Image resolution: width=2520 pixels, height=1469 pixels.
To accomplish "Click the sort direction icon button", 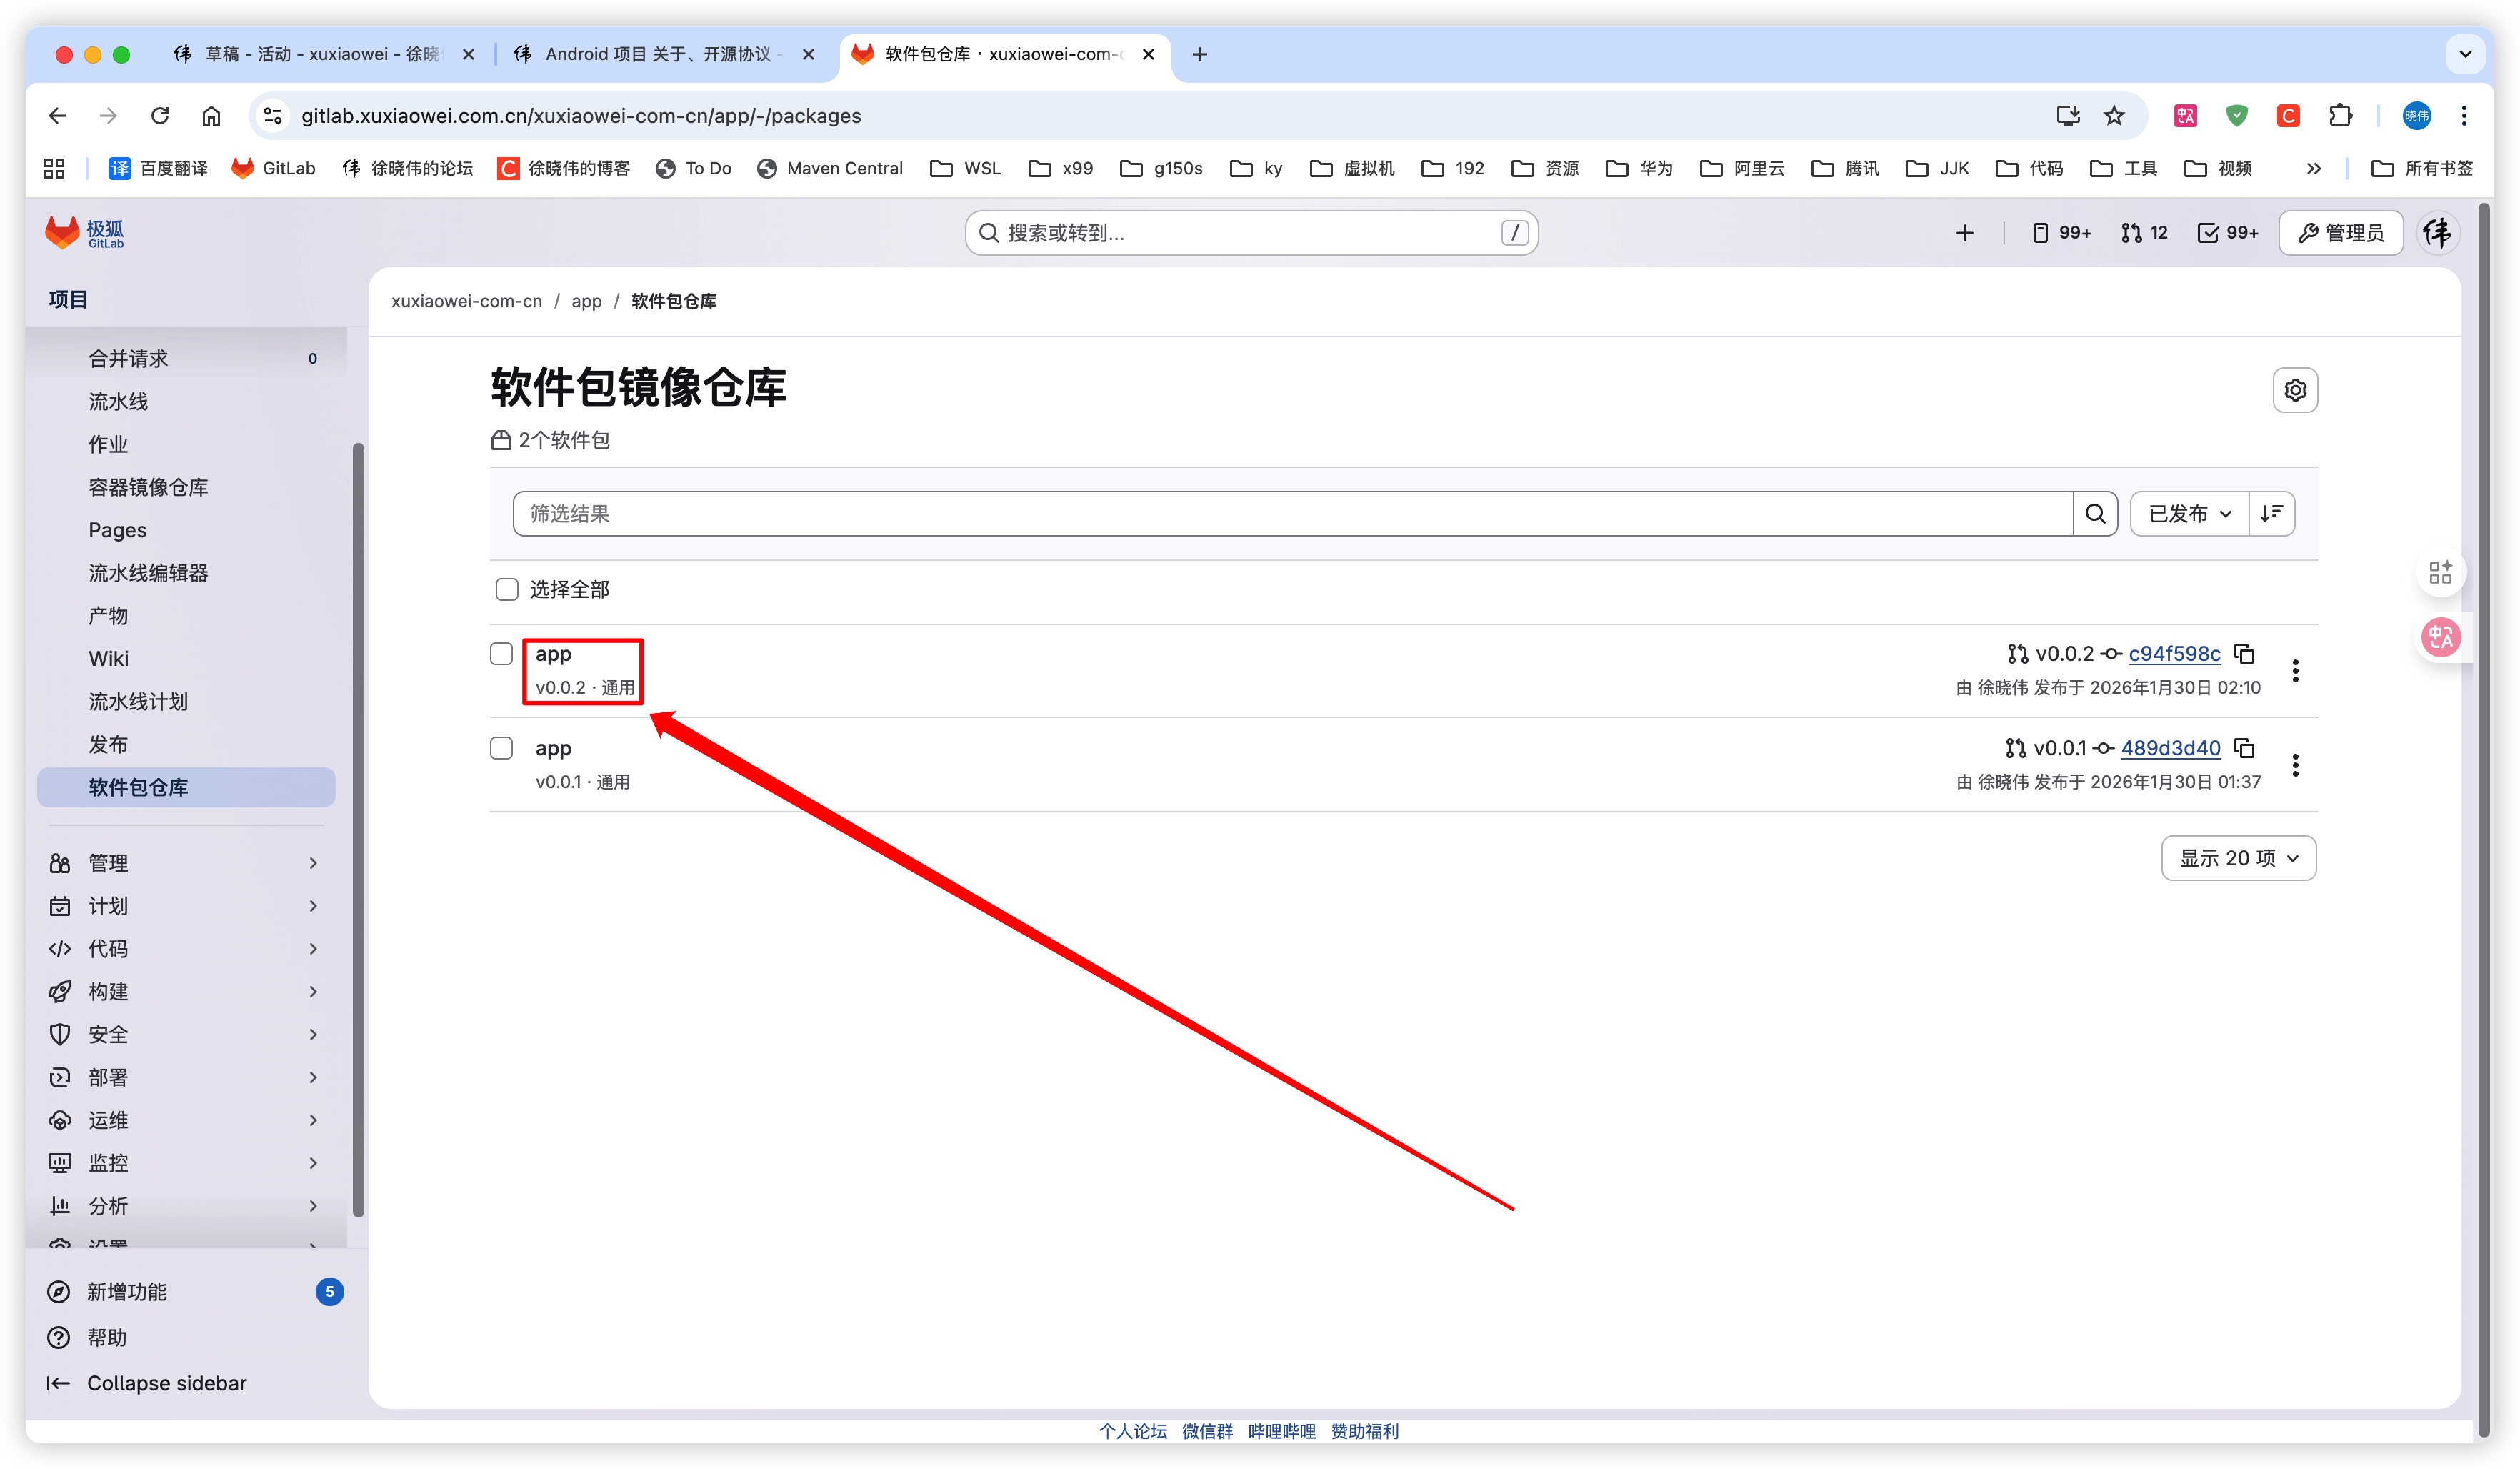I will click(x=2271, y=514).
